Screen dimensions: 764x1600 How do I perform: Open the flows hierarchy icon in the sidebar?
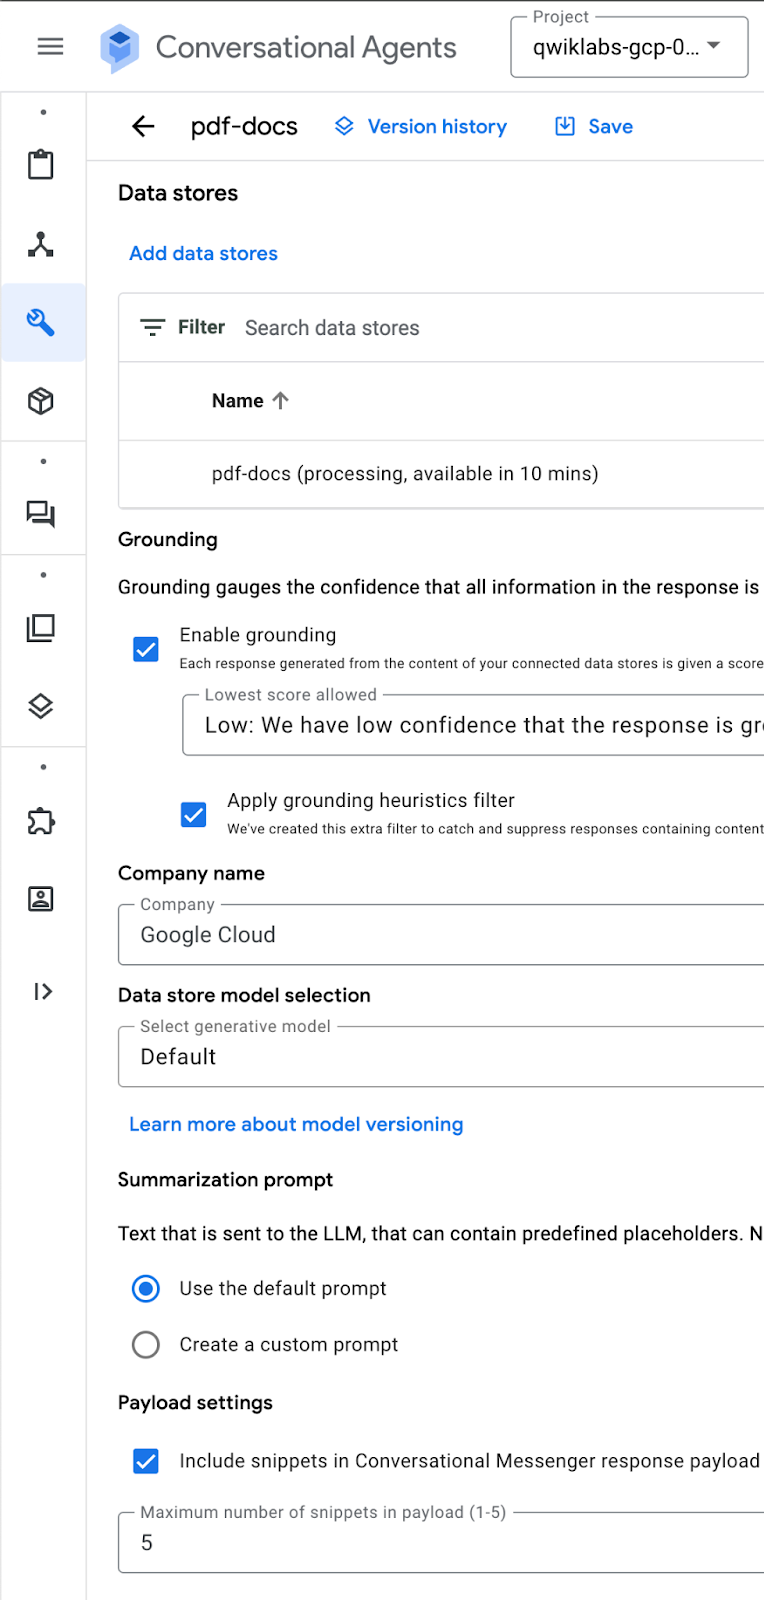coord(41,244)
